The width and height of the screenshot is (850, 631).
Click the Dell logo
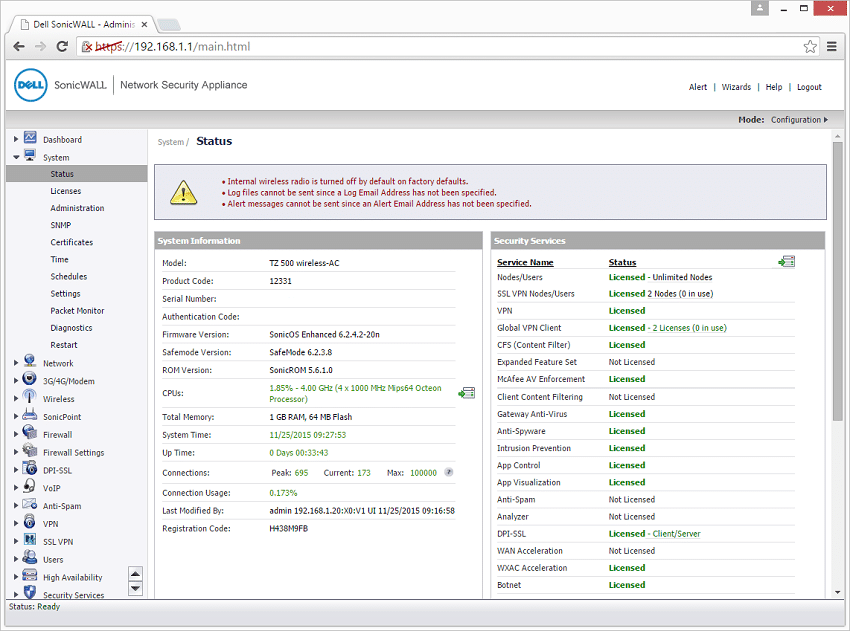(x=31, y=85)
